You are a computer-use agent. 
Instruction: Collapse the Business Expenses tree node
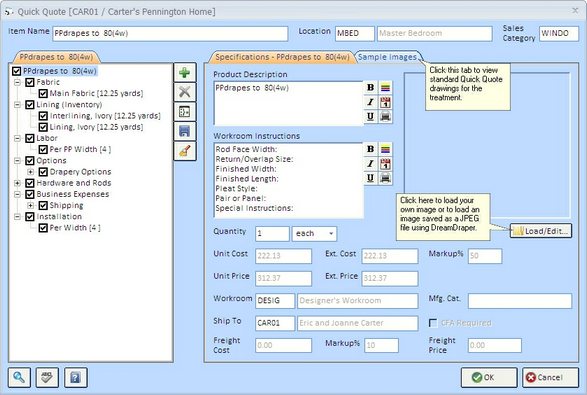[17, 194]
